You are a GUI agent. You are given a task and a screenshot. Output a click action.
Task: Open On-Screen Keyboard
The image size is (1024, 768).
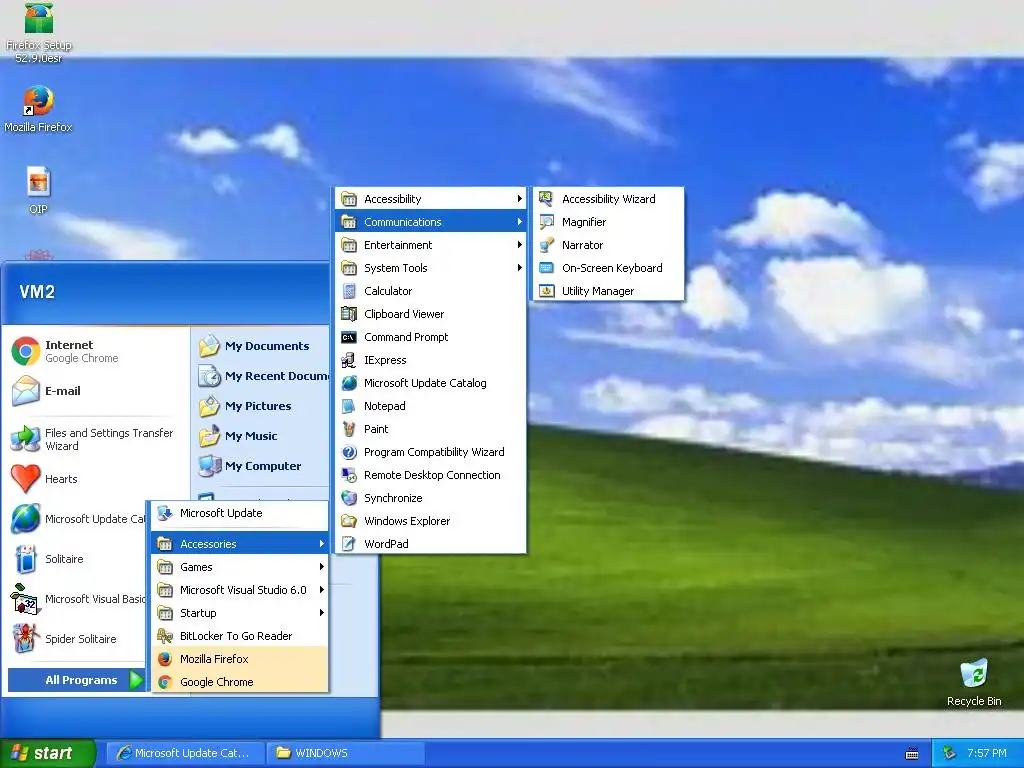click(609, 268)
